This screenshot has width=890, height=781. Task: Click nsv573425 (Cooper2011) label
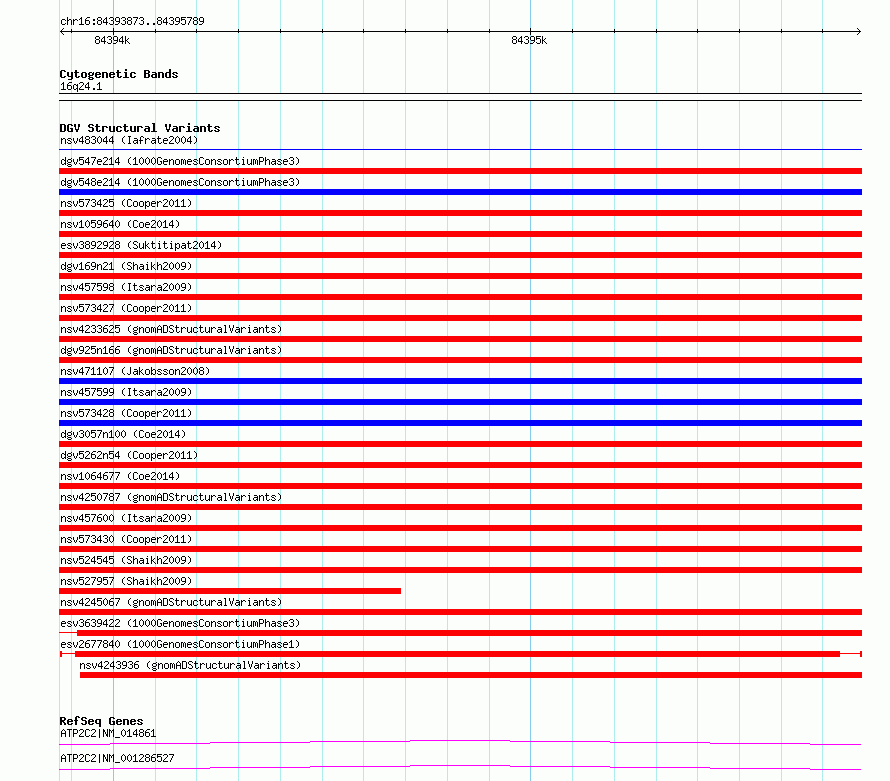(x=126, y=203)
